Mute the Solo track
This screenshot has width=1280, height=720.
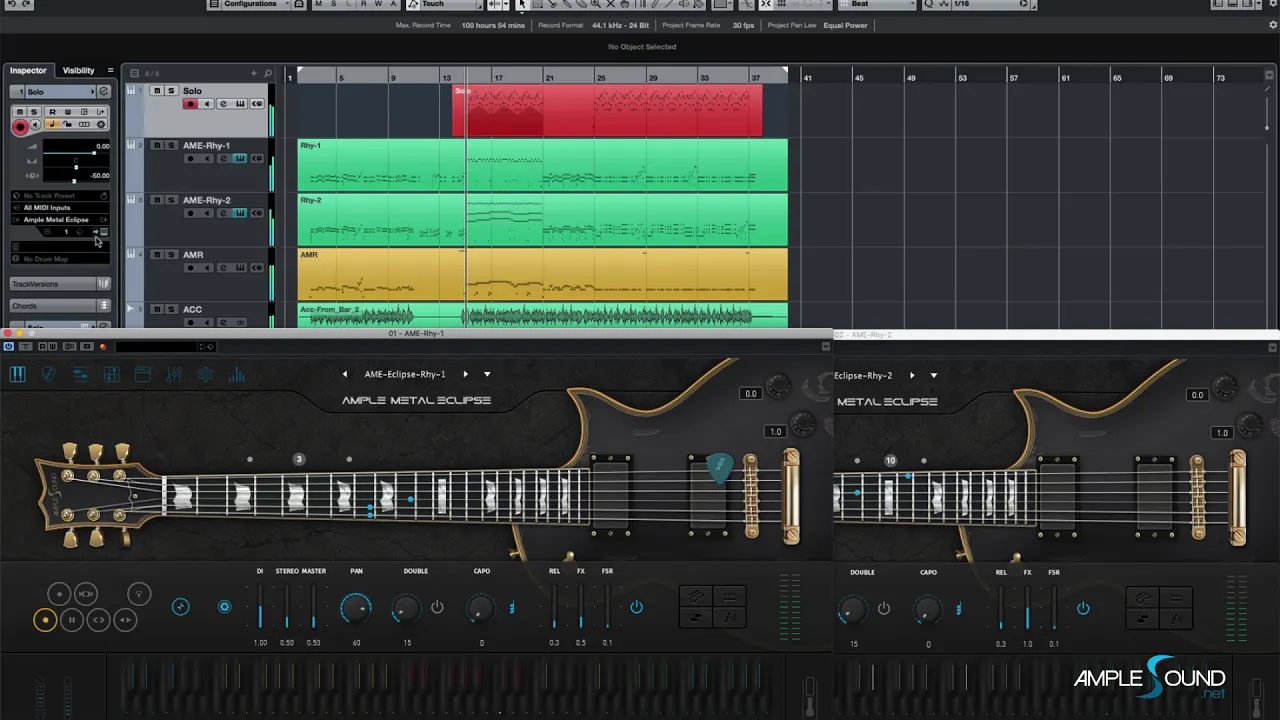coord(157,91)
